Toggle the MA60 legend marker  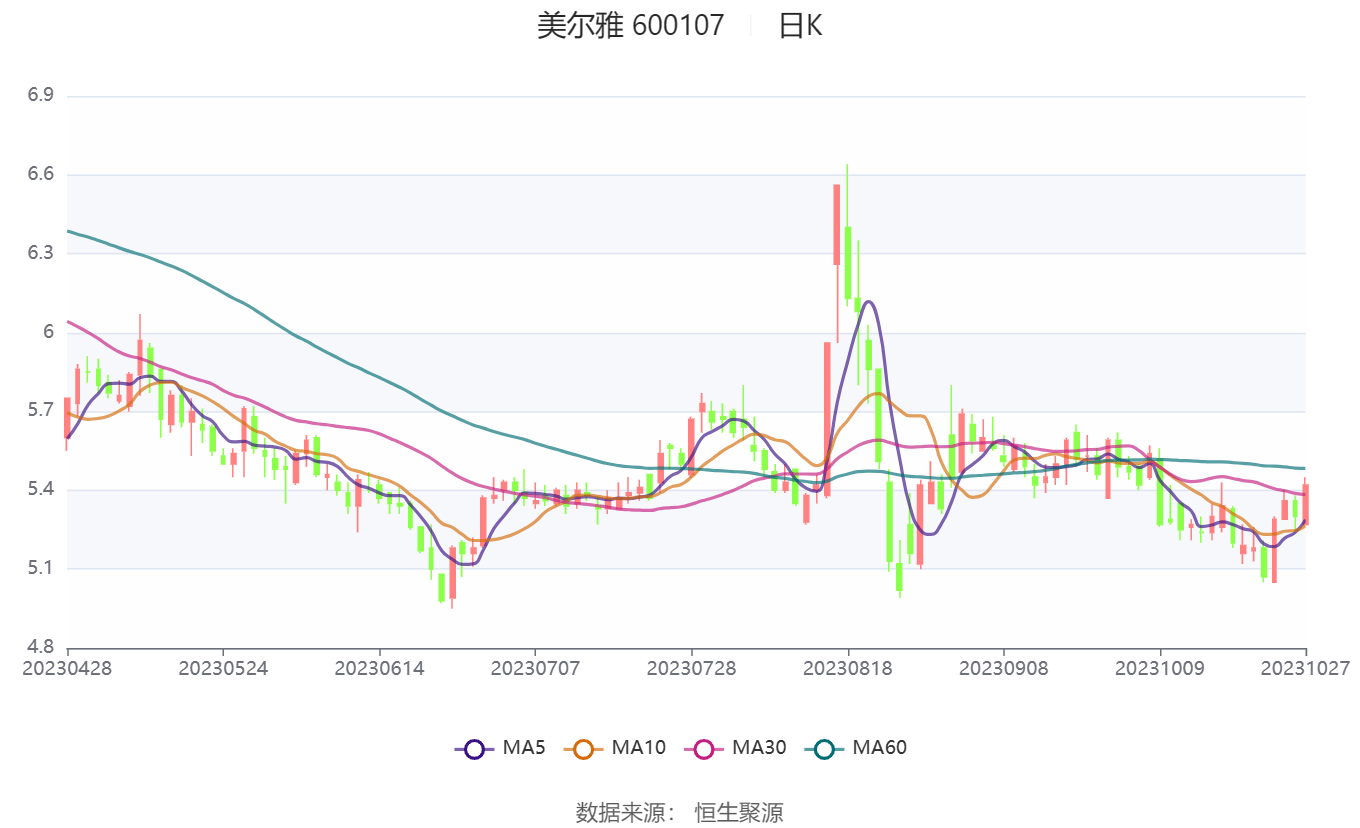pos(824,748)
